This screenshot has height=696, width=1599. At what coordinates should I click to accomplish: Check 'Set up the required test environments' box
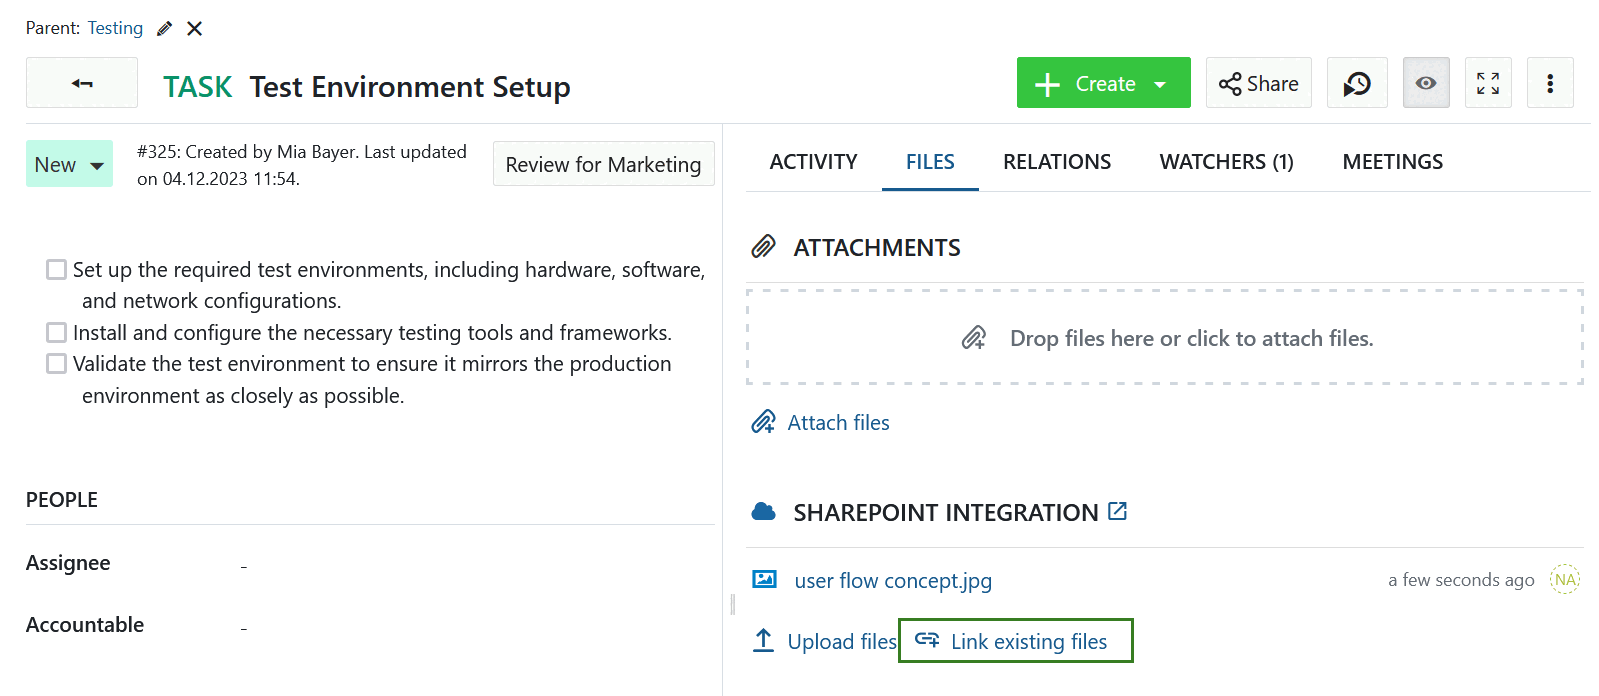pos(57,270)
